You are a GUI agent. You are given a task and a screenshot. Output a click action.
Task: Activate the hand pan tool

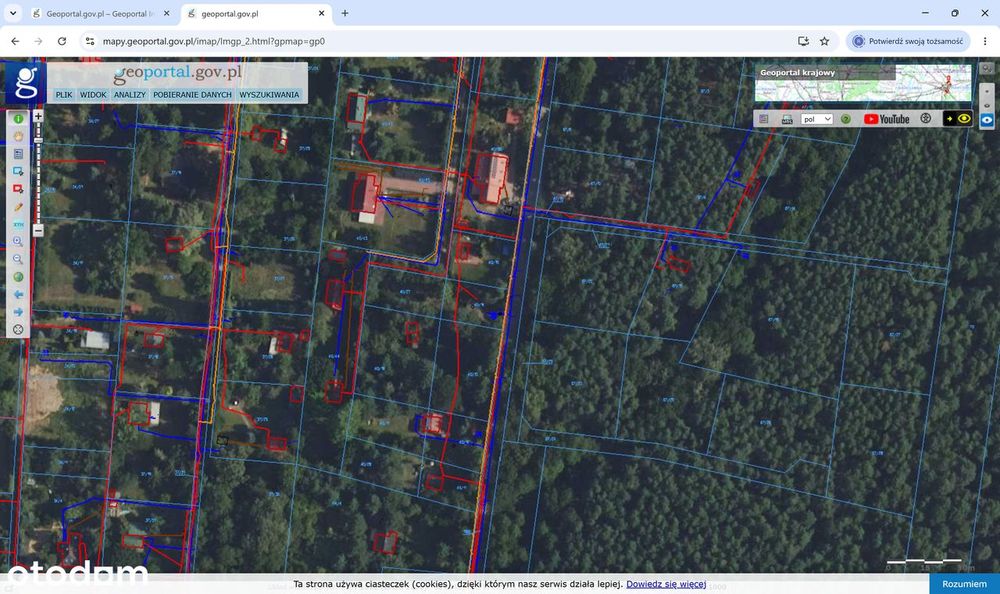point(18,136)
